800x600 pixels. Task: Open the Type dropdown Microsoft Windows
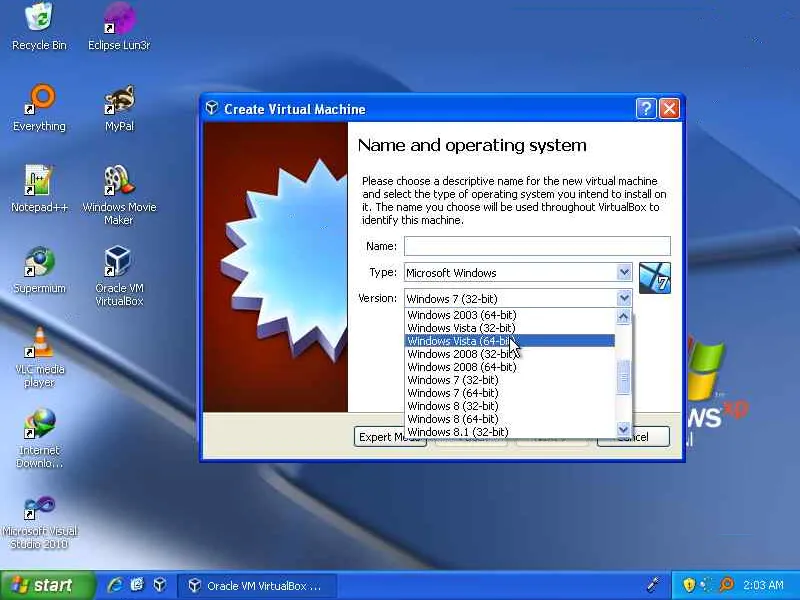[x=518, y=272]
